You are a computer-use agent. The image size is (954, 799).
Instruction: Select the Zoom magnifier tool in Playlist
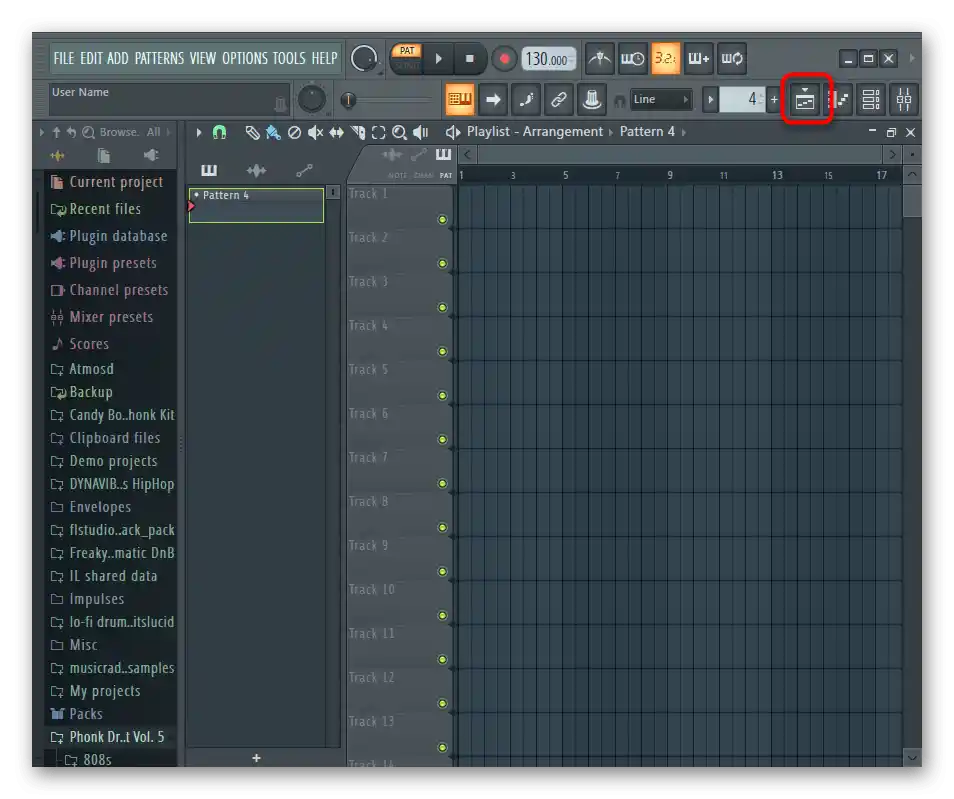pyautogui.click(x=399, y=132)
